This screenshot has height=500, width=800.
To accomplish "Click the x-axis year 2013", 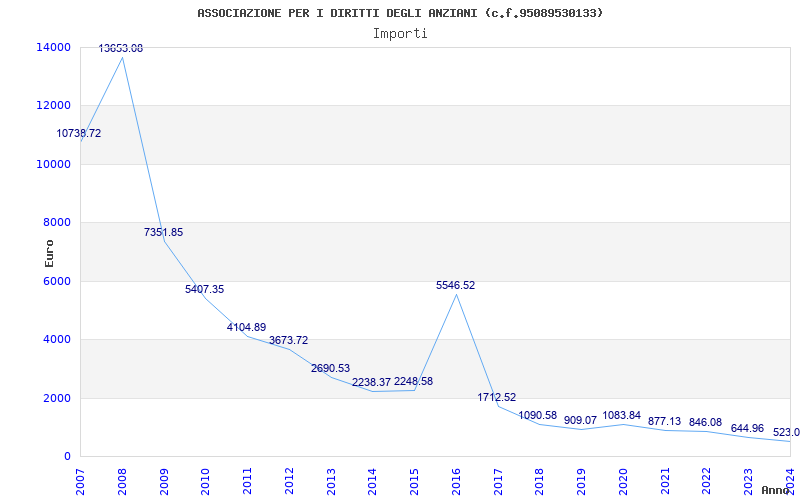I will [331, 482].
